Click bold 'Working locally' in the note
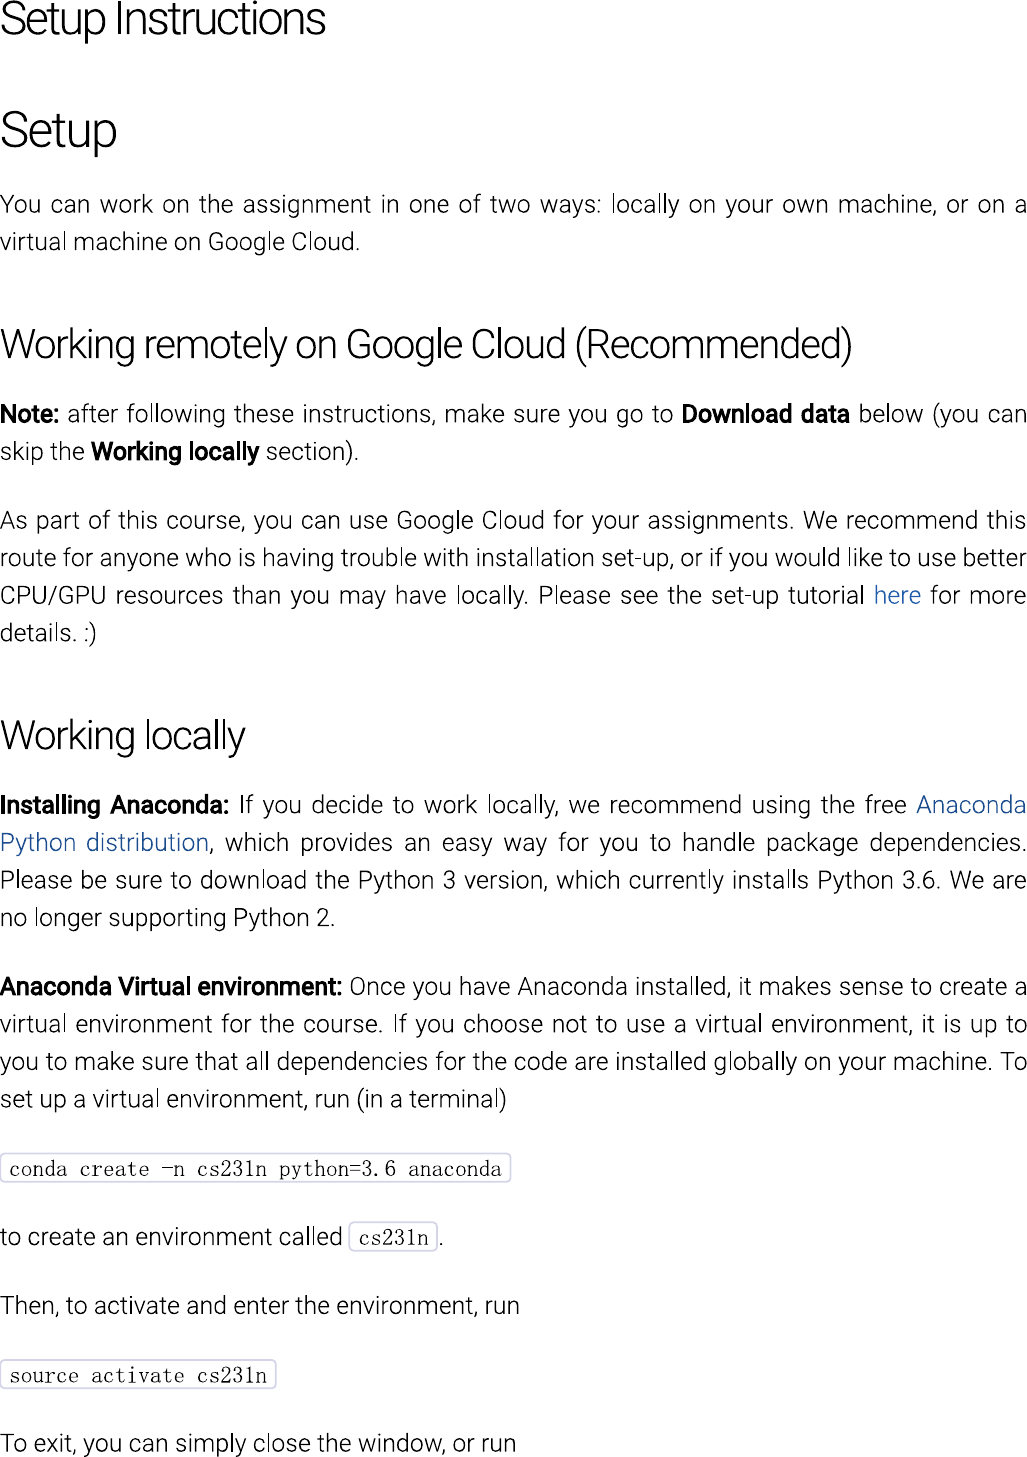This screenshot has height=1457, width=1027. coord(175,452)
